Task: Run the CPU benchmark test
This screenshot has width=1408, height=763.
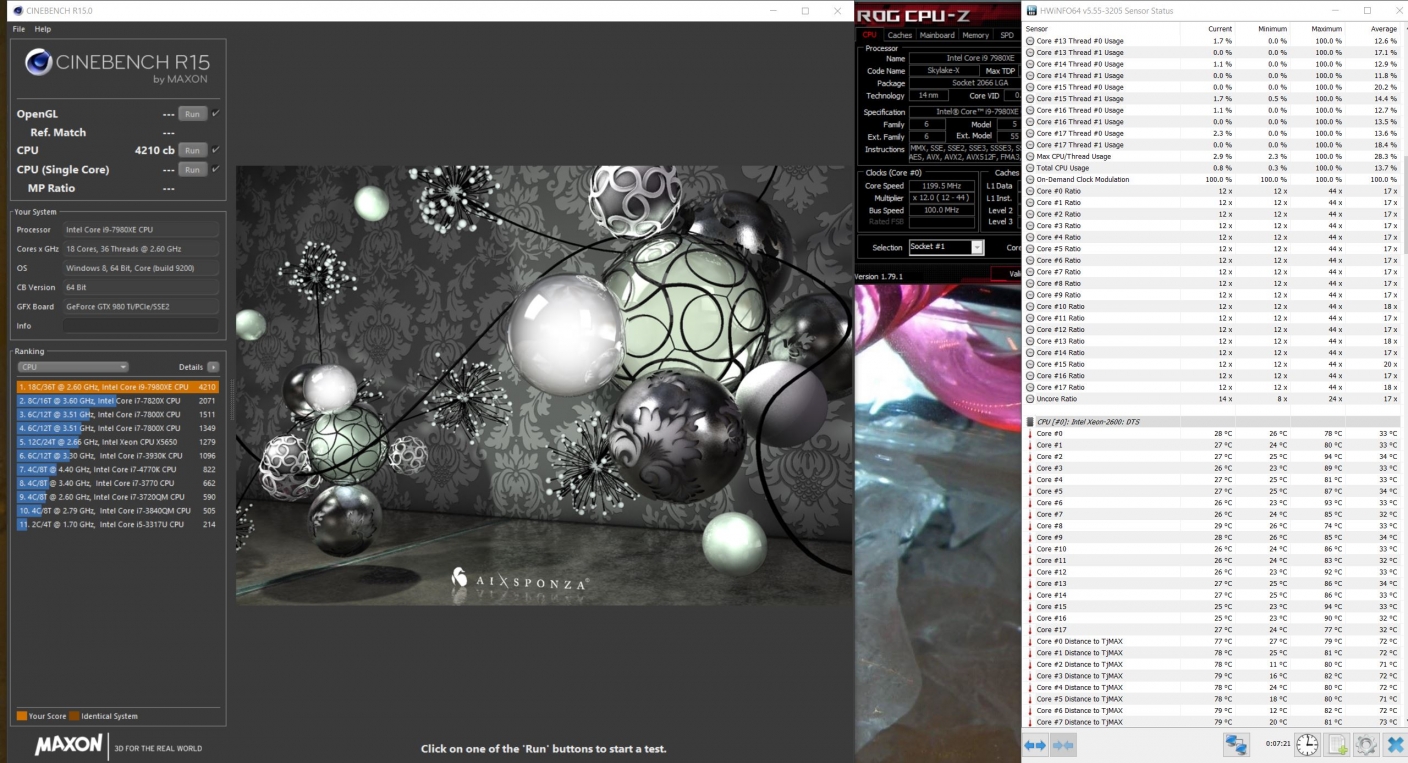Action: pyautogui.click(x=192, y=150)
